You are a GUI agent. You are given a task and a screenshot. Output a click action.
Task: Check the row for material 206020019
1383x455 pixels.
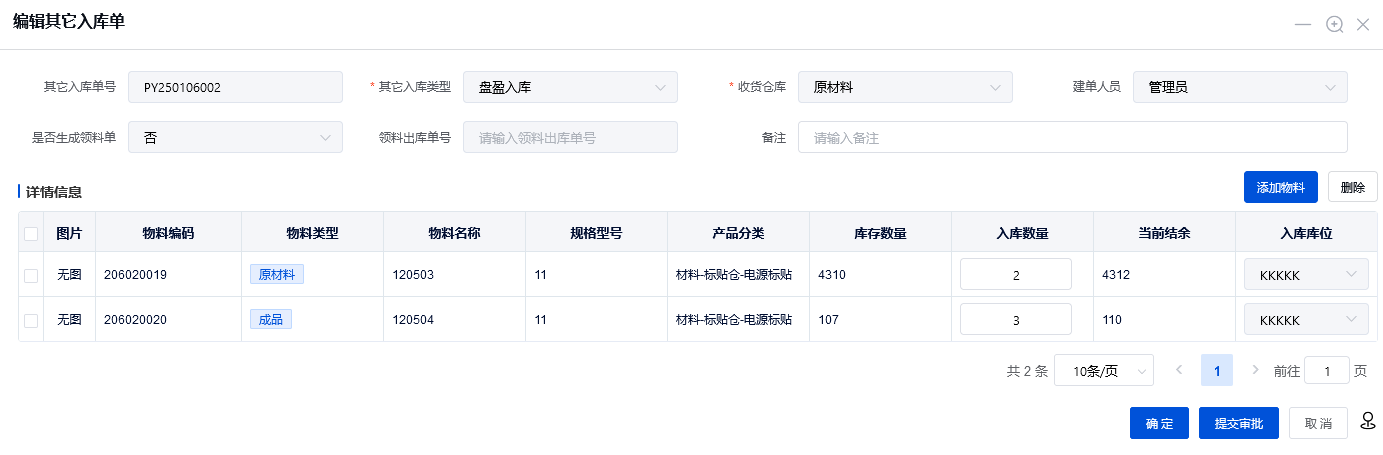point(31,275)
